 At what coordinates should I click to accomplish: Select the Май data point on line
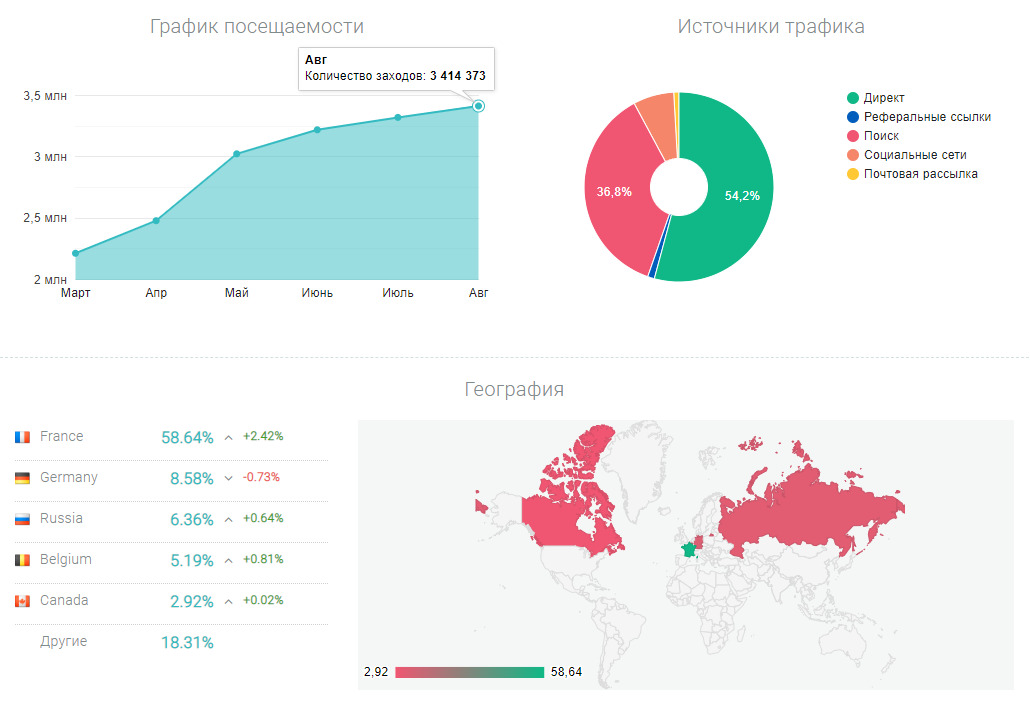[237, 154]
